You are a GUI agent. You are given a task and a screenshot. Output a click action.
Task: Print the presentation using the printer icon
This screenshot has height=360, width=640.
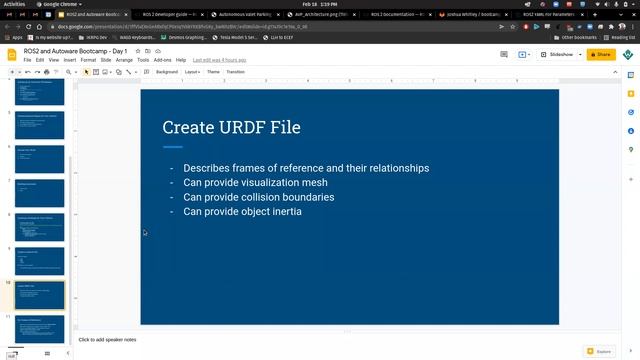click(x=47, y=72)
